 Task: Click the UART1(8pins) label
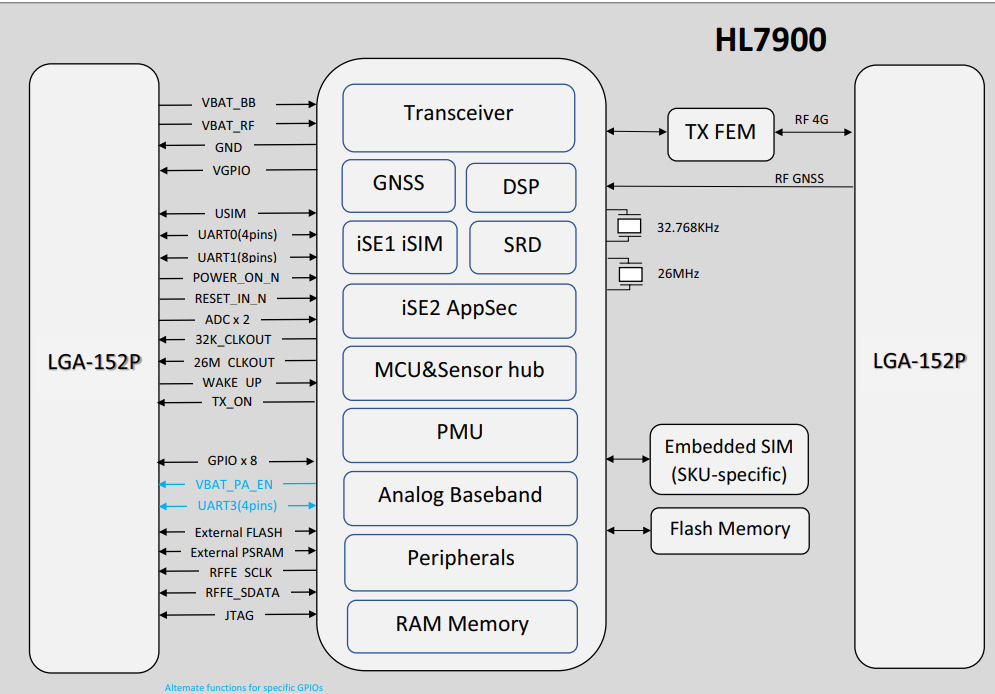click(x=237, y=258)
